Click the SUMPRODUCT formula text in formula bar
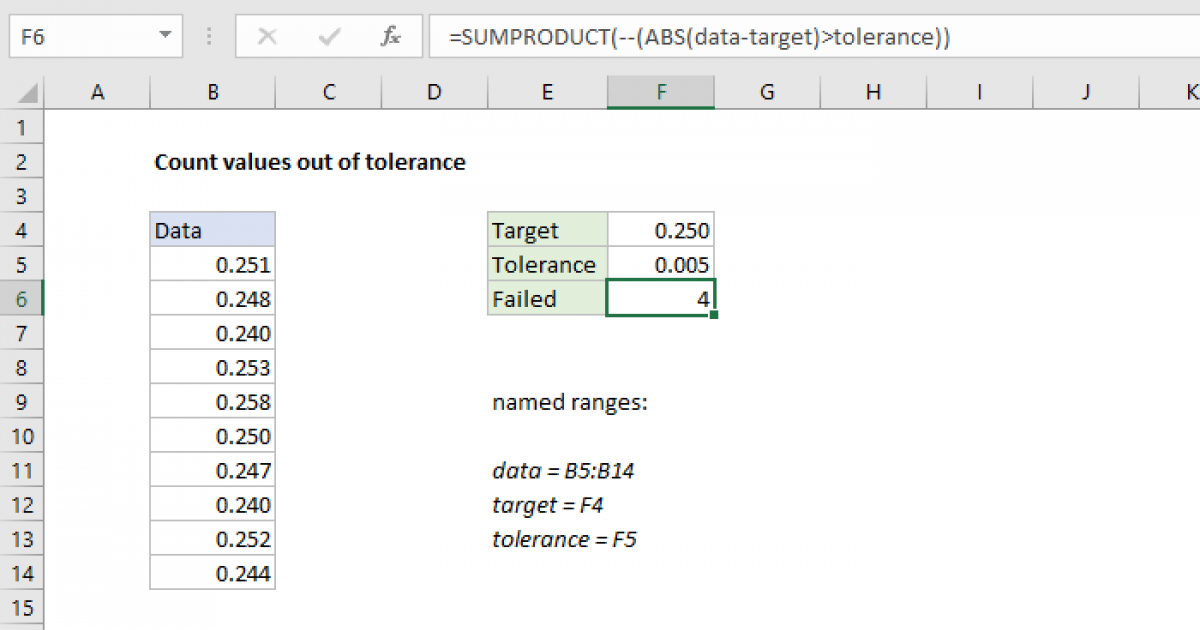 pyautogui.click(x=699, y=38)
